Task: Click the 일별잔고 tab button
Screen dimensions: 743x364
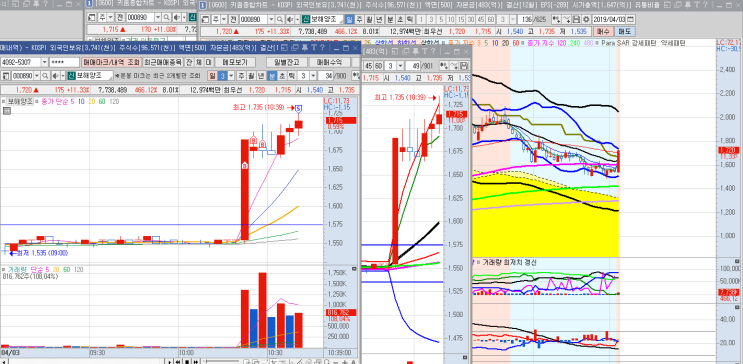Action: point(287,63)
